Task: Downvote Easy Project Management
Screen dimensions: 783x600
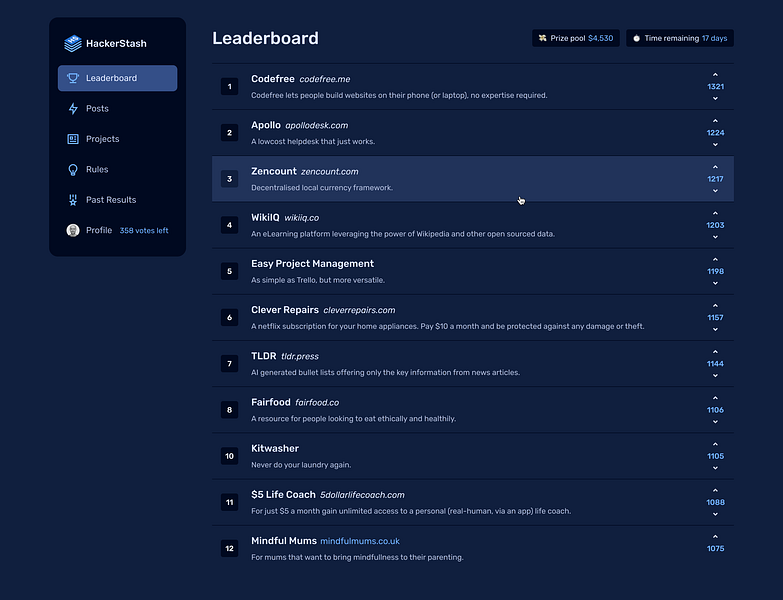Action: (x=715, y=284)
